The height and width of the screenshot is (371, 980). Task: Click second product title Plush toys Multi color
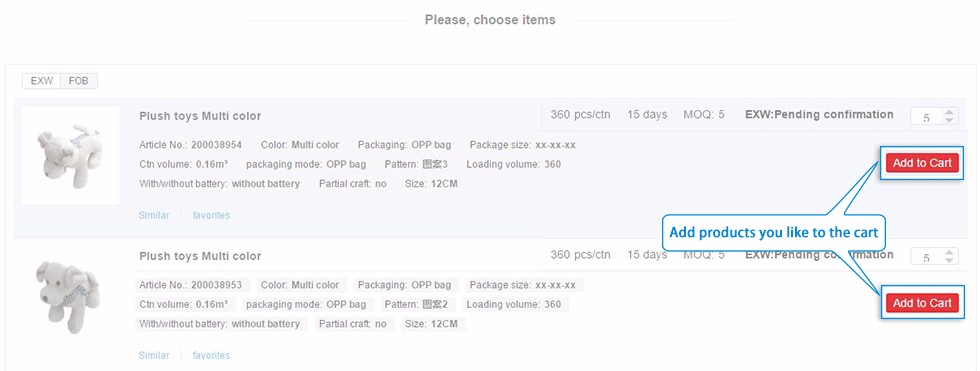[200, 255]
